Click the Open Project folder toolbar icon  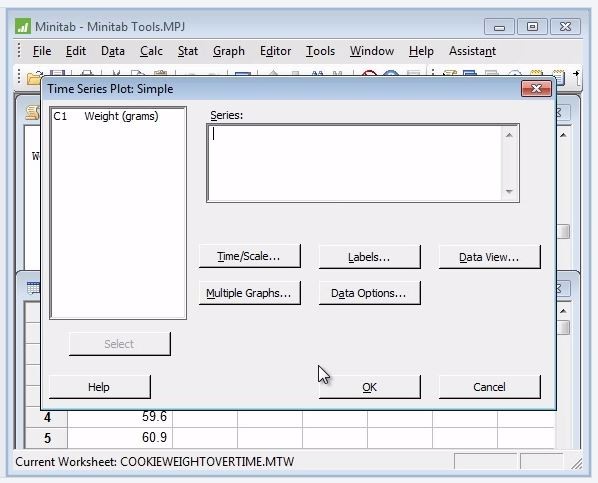[33, 77]
